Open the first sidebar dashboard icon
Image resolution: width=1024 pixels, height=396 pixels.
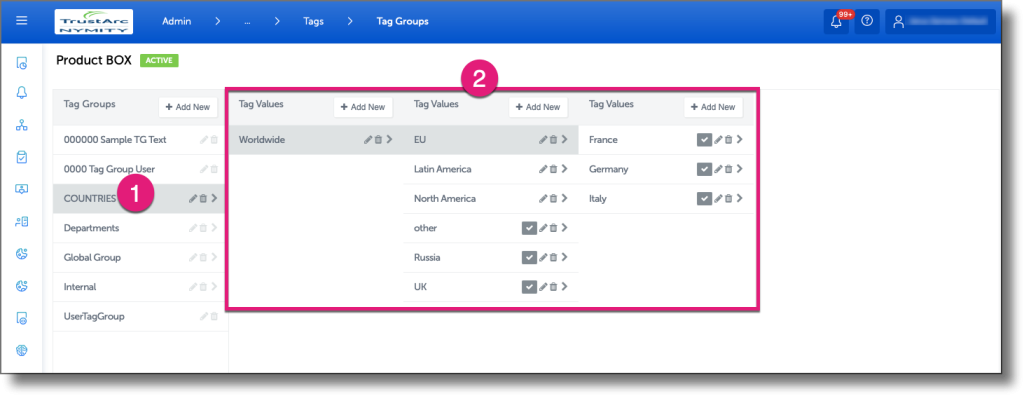pyautogui.click(x=22, y=63)
